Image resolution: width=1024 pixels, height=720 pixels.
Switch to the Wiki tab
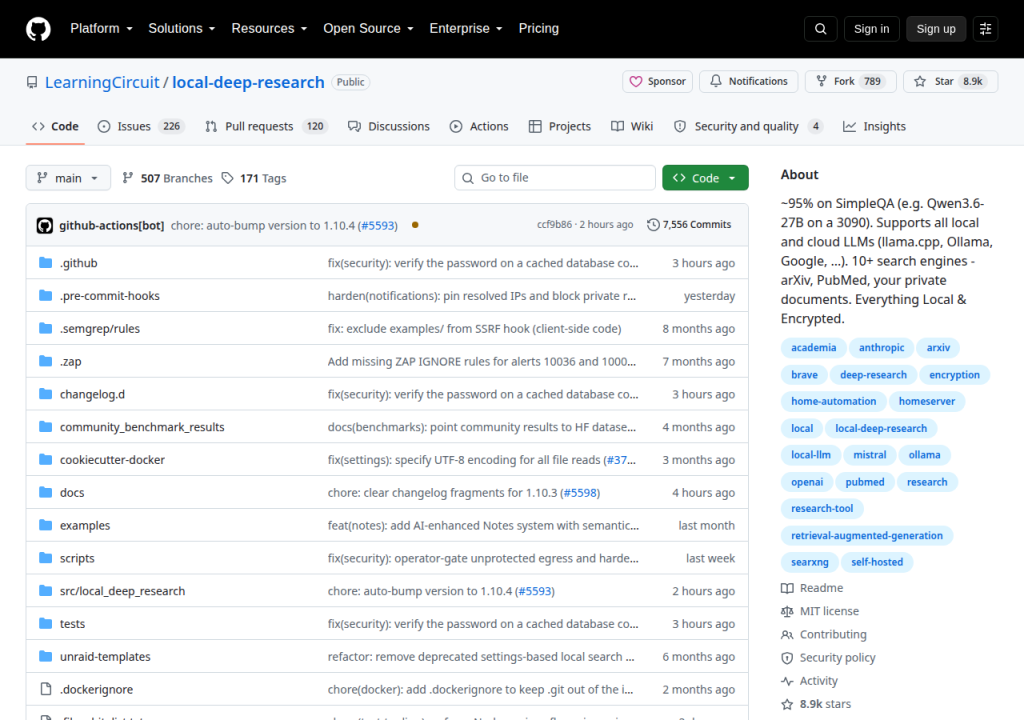coord(632,127)
